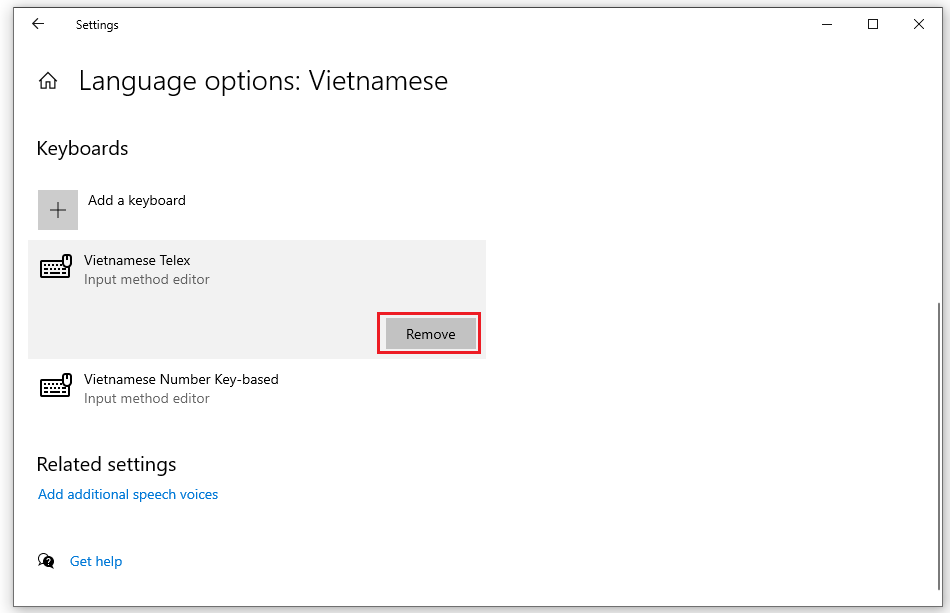This screenshot has width=950, height=613.
Task: Follow the Get help link
Action: (96, 561)
